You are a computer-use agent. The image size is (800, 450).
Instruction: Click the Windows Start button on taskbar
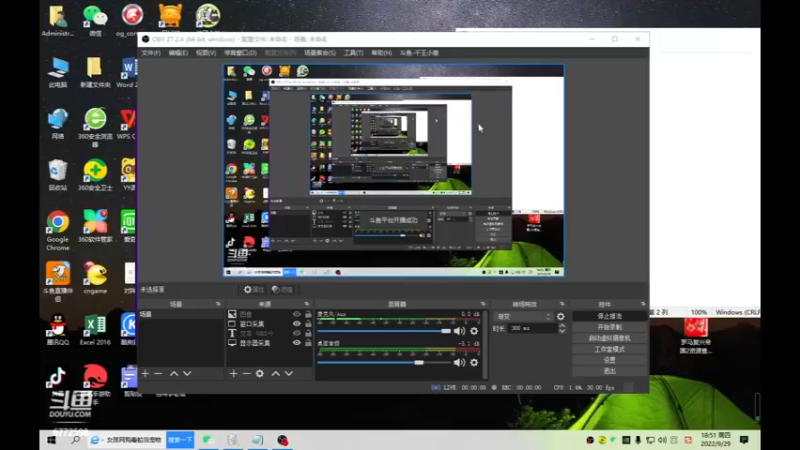52,440
